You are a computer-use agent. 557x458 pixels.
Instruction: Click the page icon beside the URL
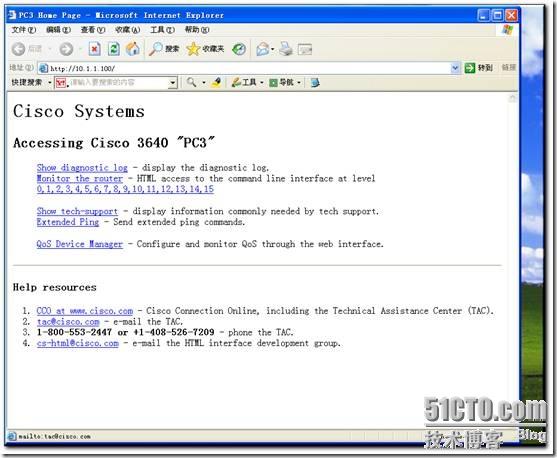pyautogui.click(x=43, y=68)
